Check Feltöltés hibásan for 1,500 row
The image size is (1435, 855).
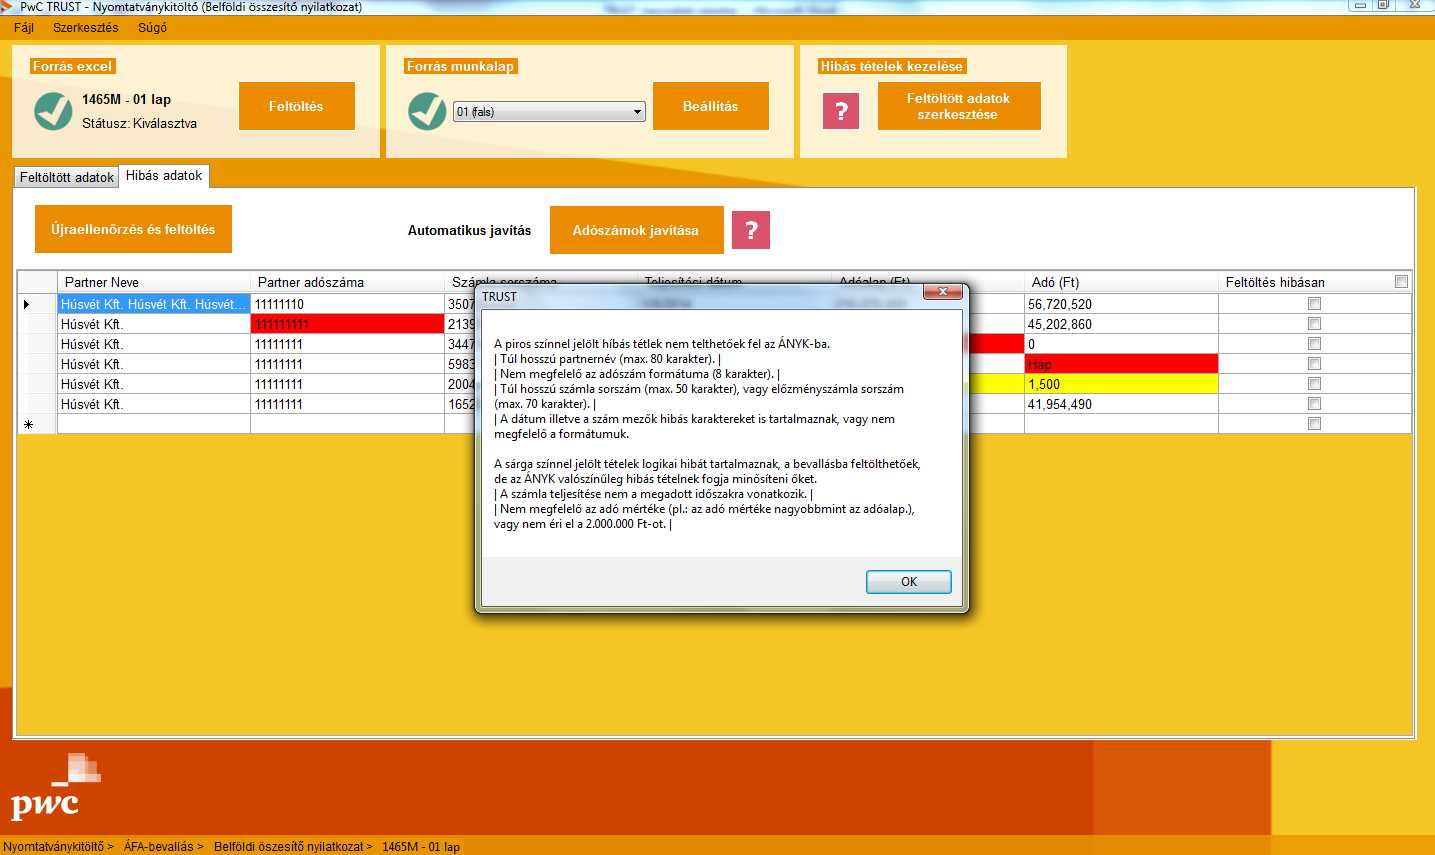[x=1314, y=384]
